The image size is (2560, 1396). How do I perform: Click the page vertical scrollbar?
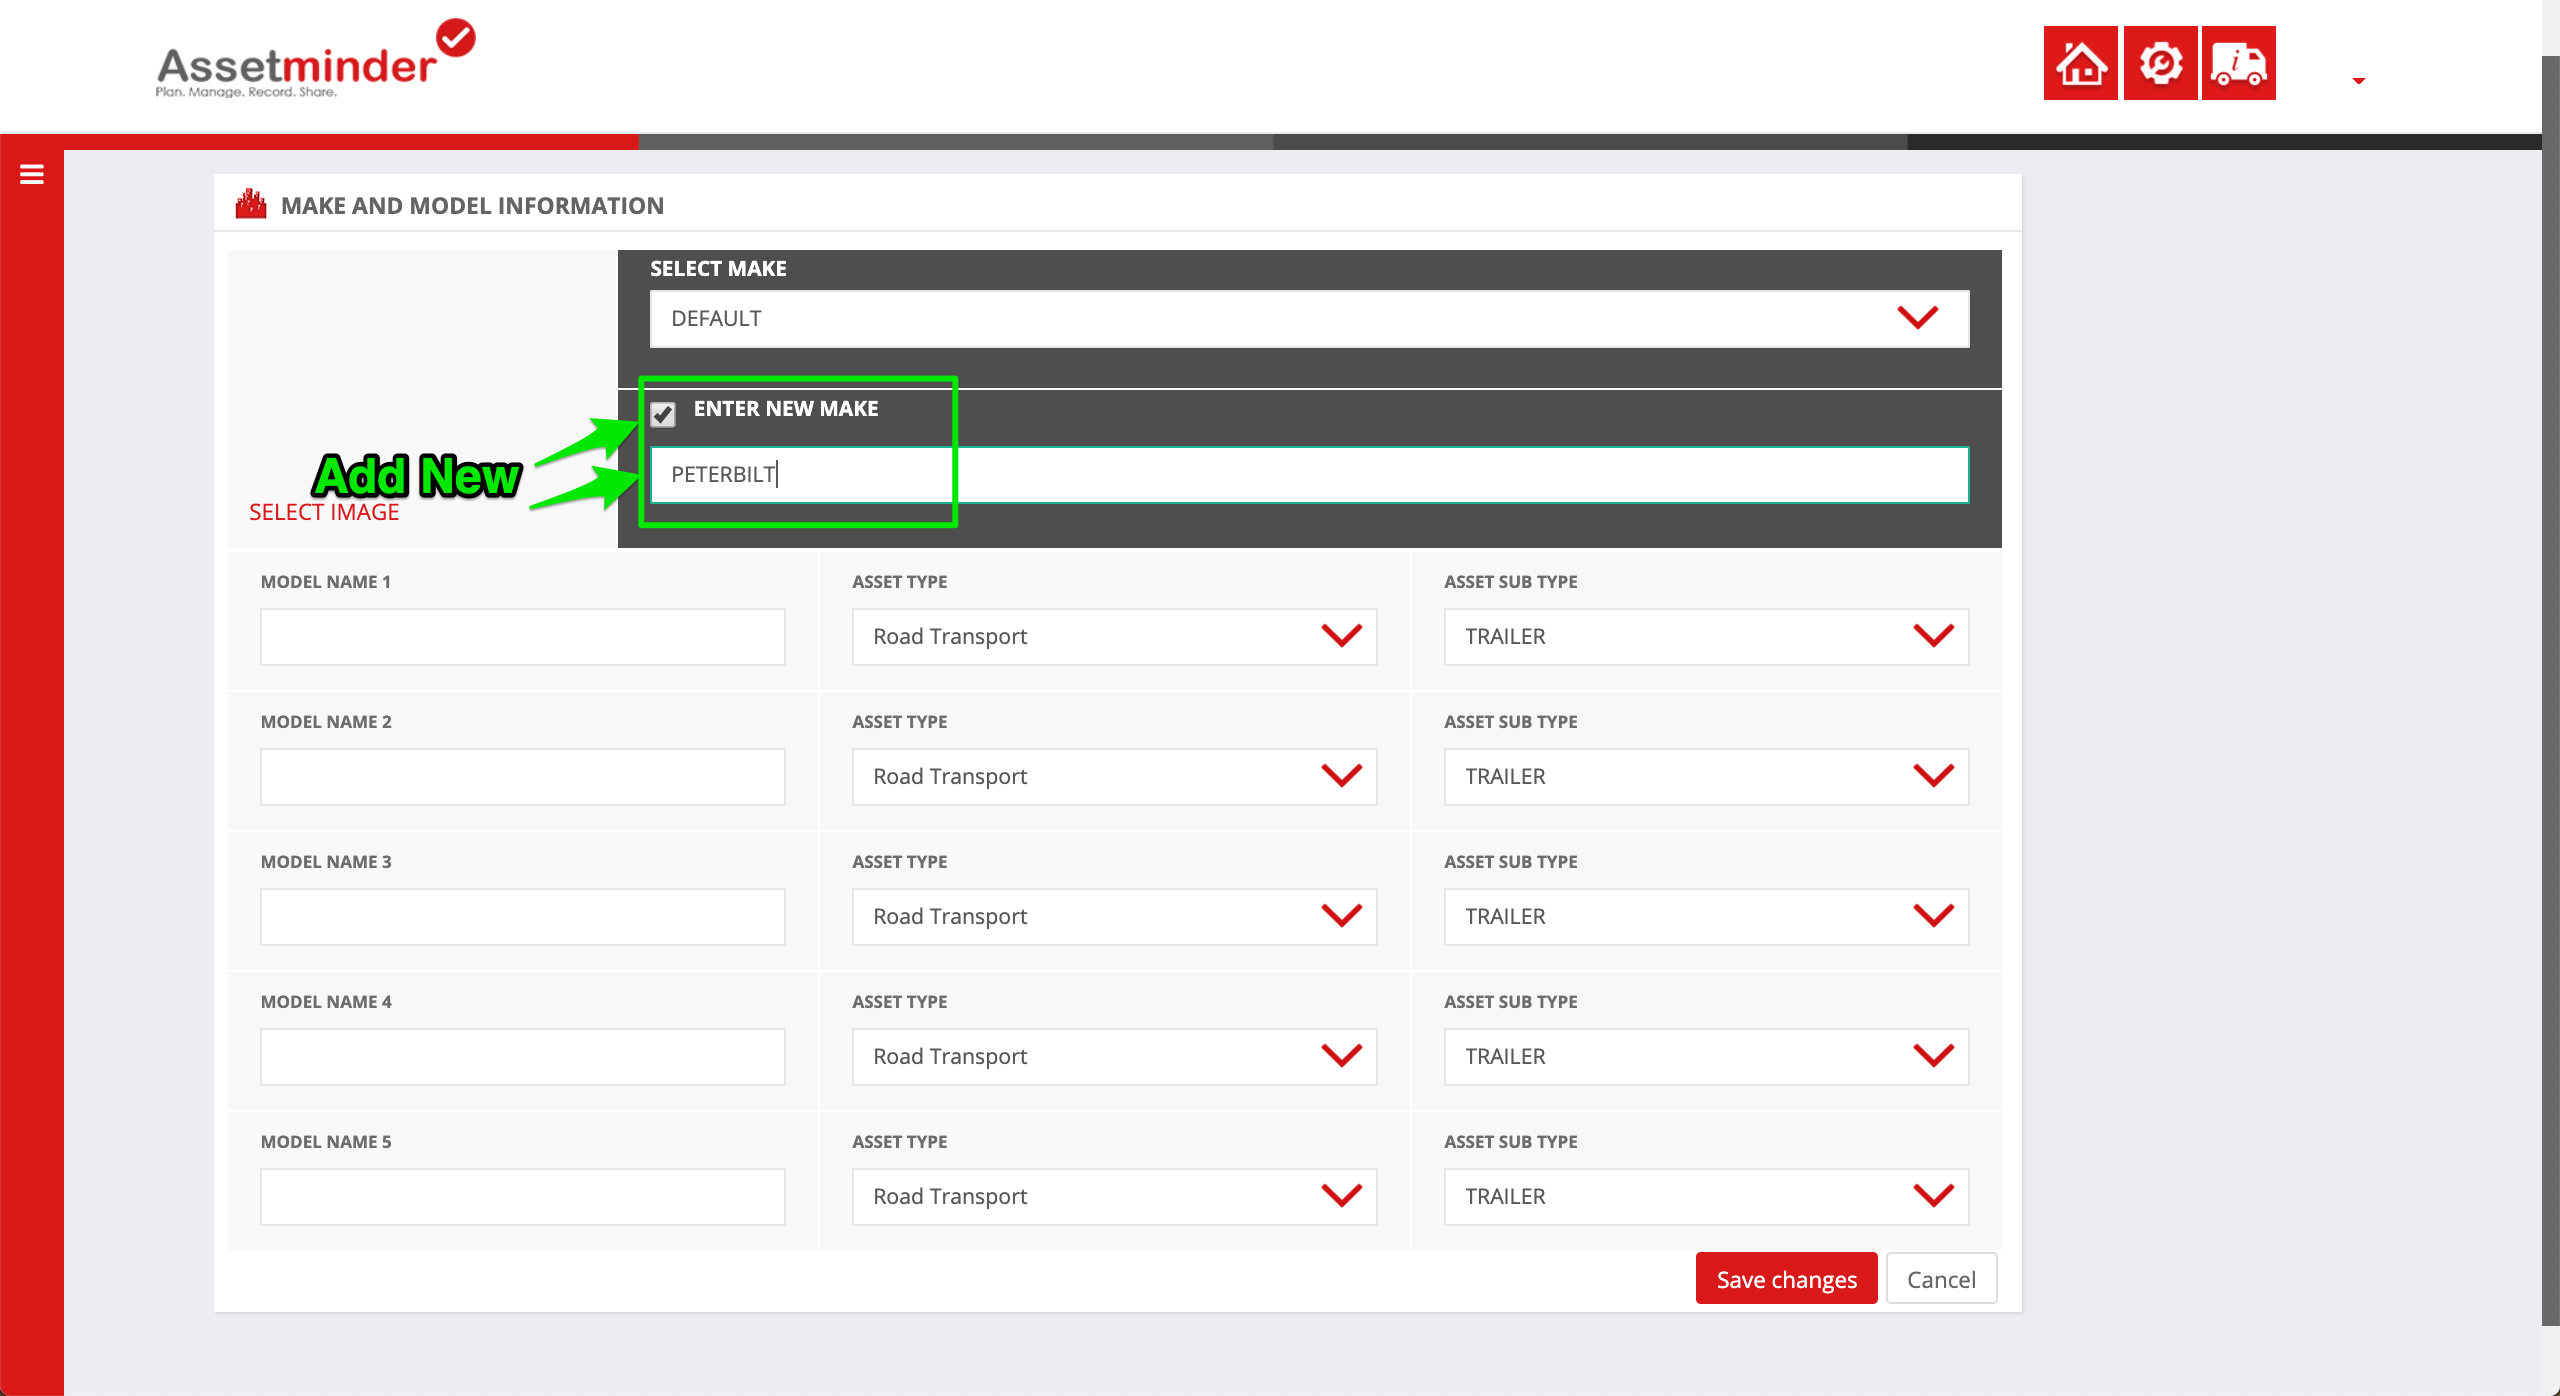pyautogui.click(x=2551, y=690)
